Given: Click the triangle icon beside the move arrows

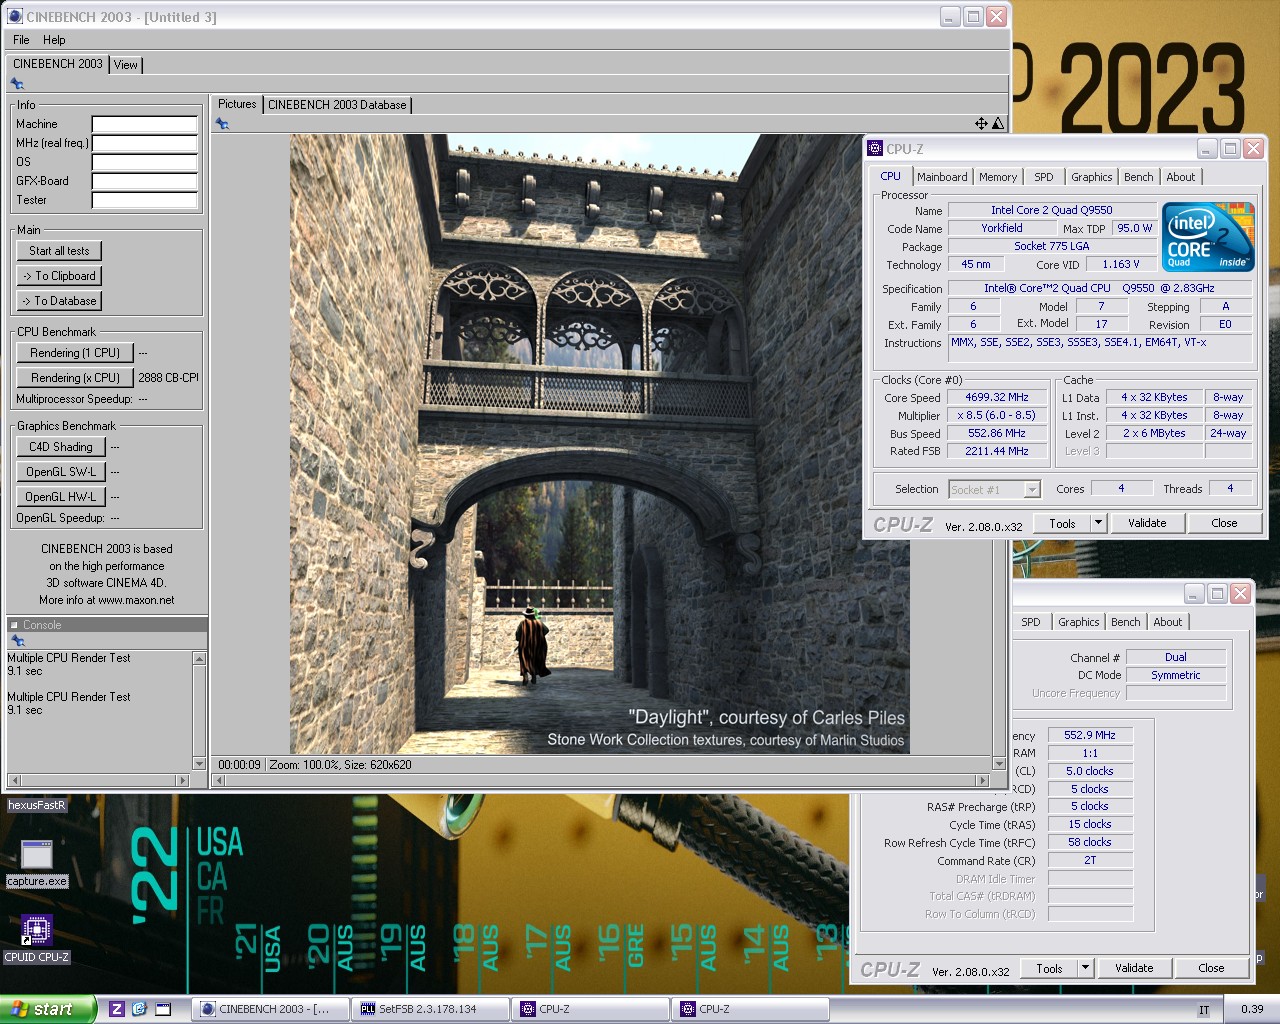Looking at the screenshot, I should tap(997, 123).
